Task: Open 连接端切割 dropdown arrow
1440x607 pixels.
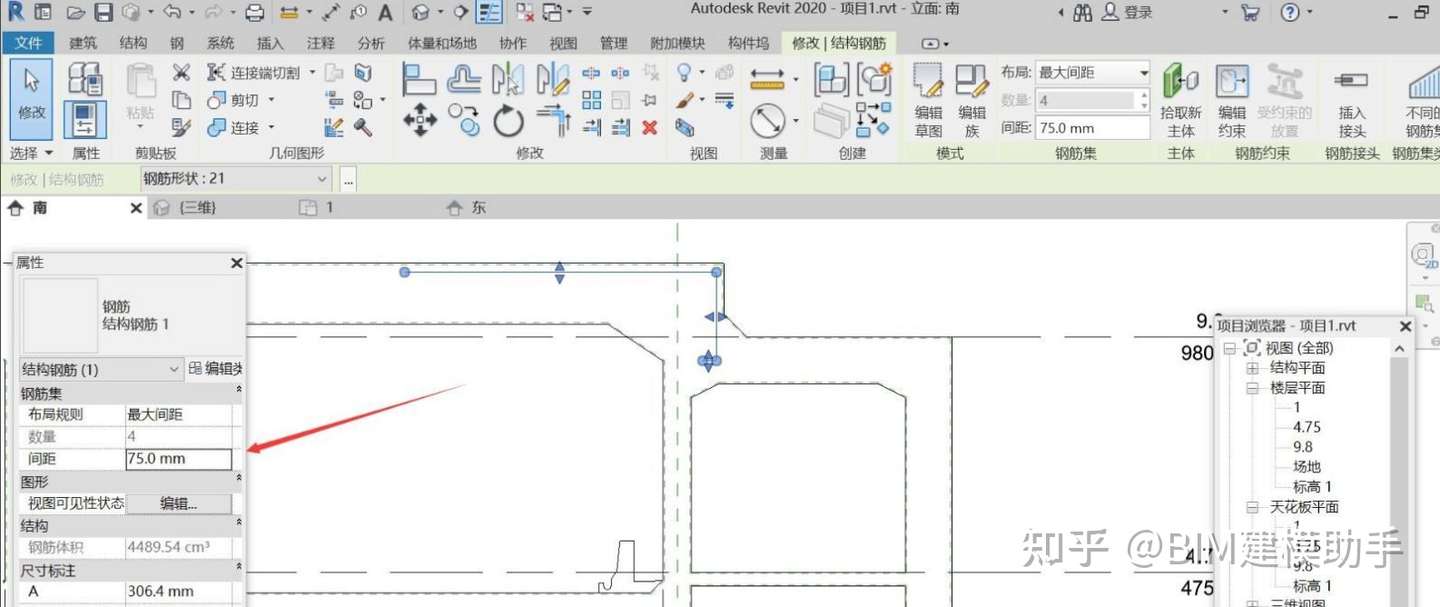Action: (x=312, y=72)
